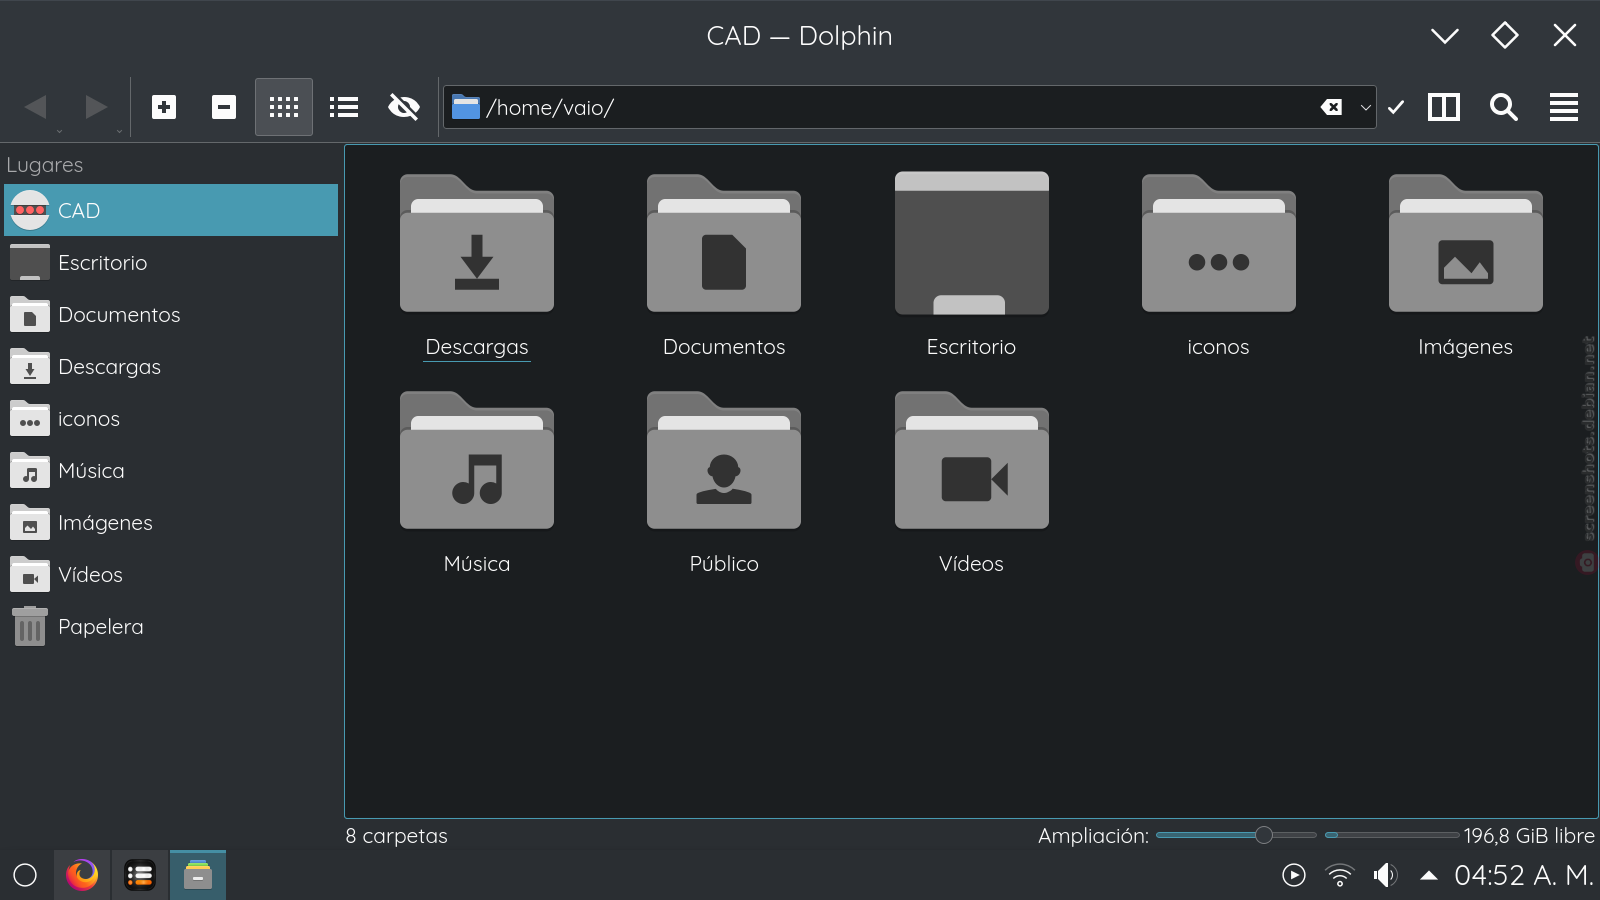Select the Documentos folder icon
Image resolution: width=1600 pixels, height=900 pixels.
(724, 243)
